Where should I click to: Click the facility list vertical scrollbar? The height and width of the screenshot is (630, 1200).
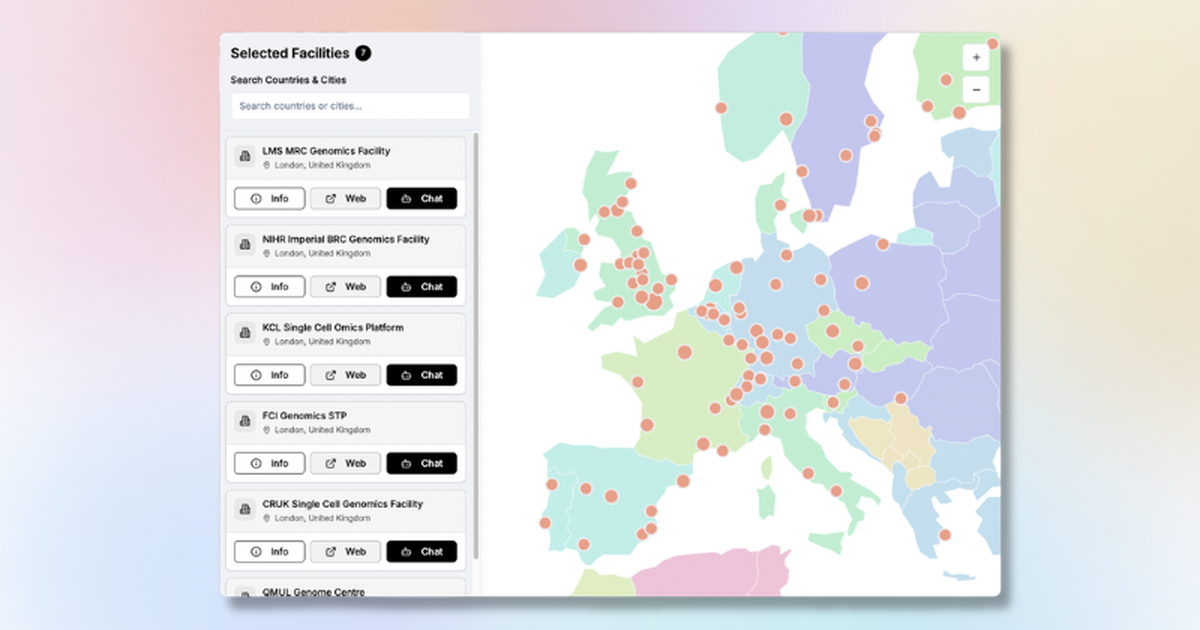point(475,345)
